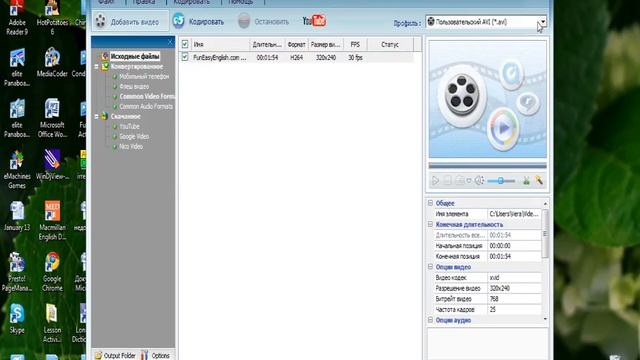Select the Исходные файлы tree icon

click(105, 56)
